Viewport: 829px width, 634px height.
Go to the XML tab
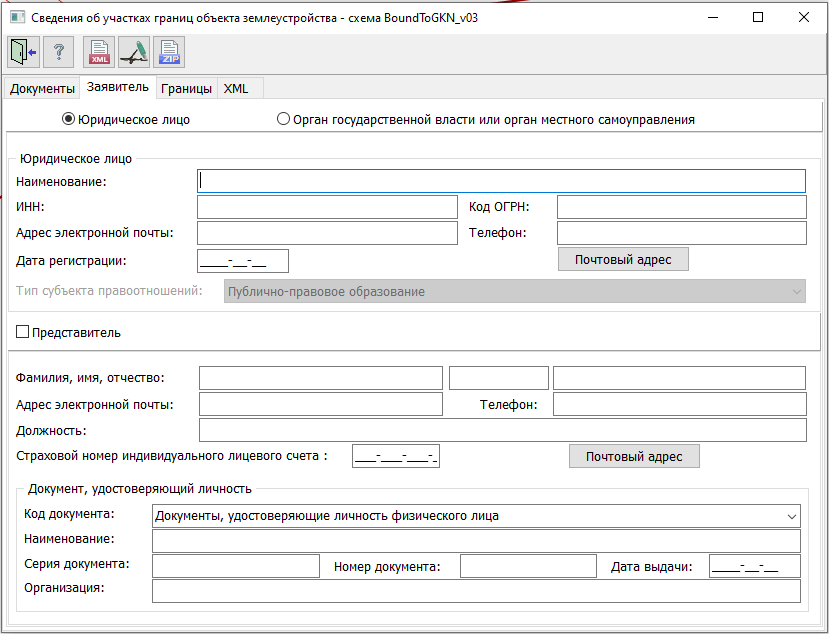pos(236,89)
